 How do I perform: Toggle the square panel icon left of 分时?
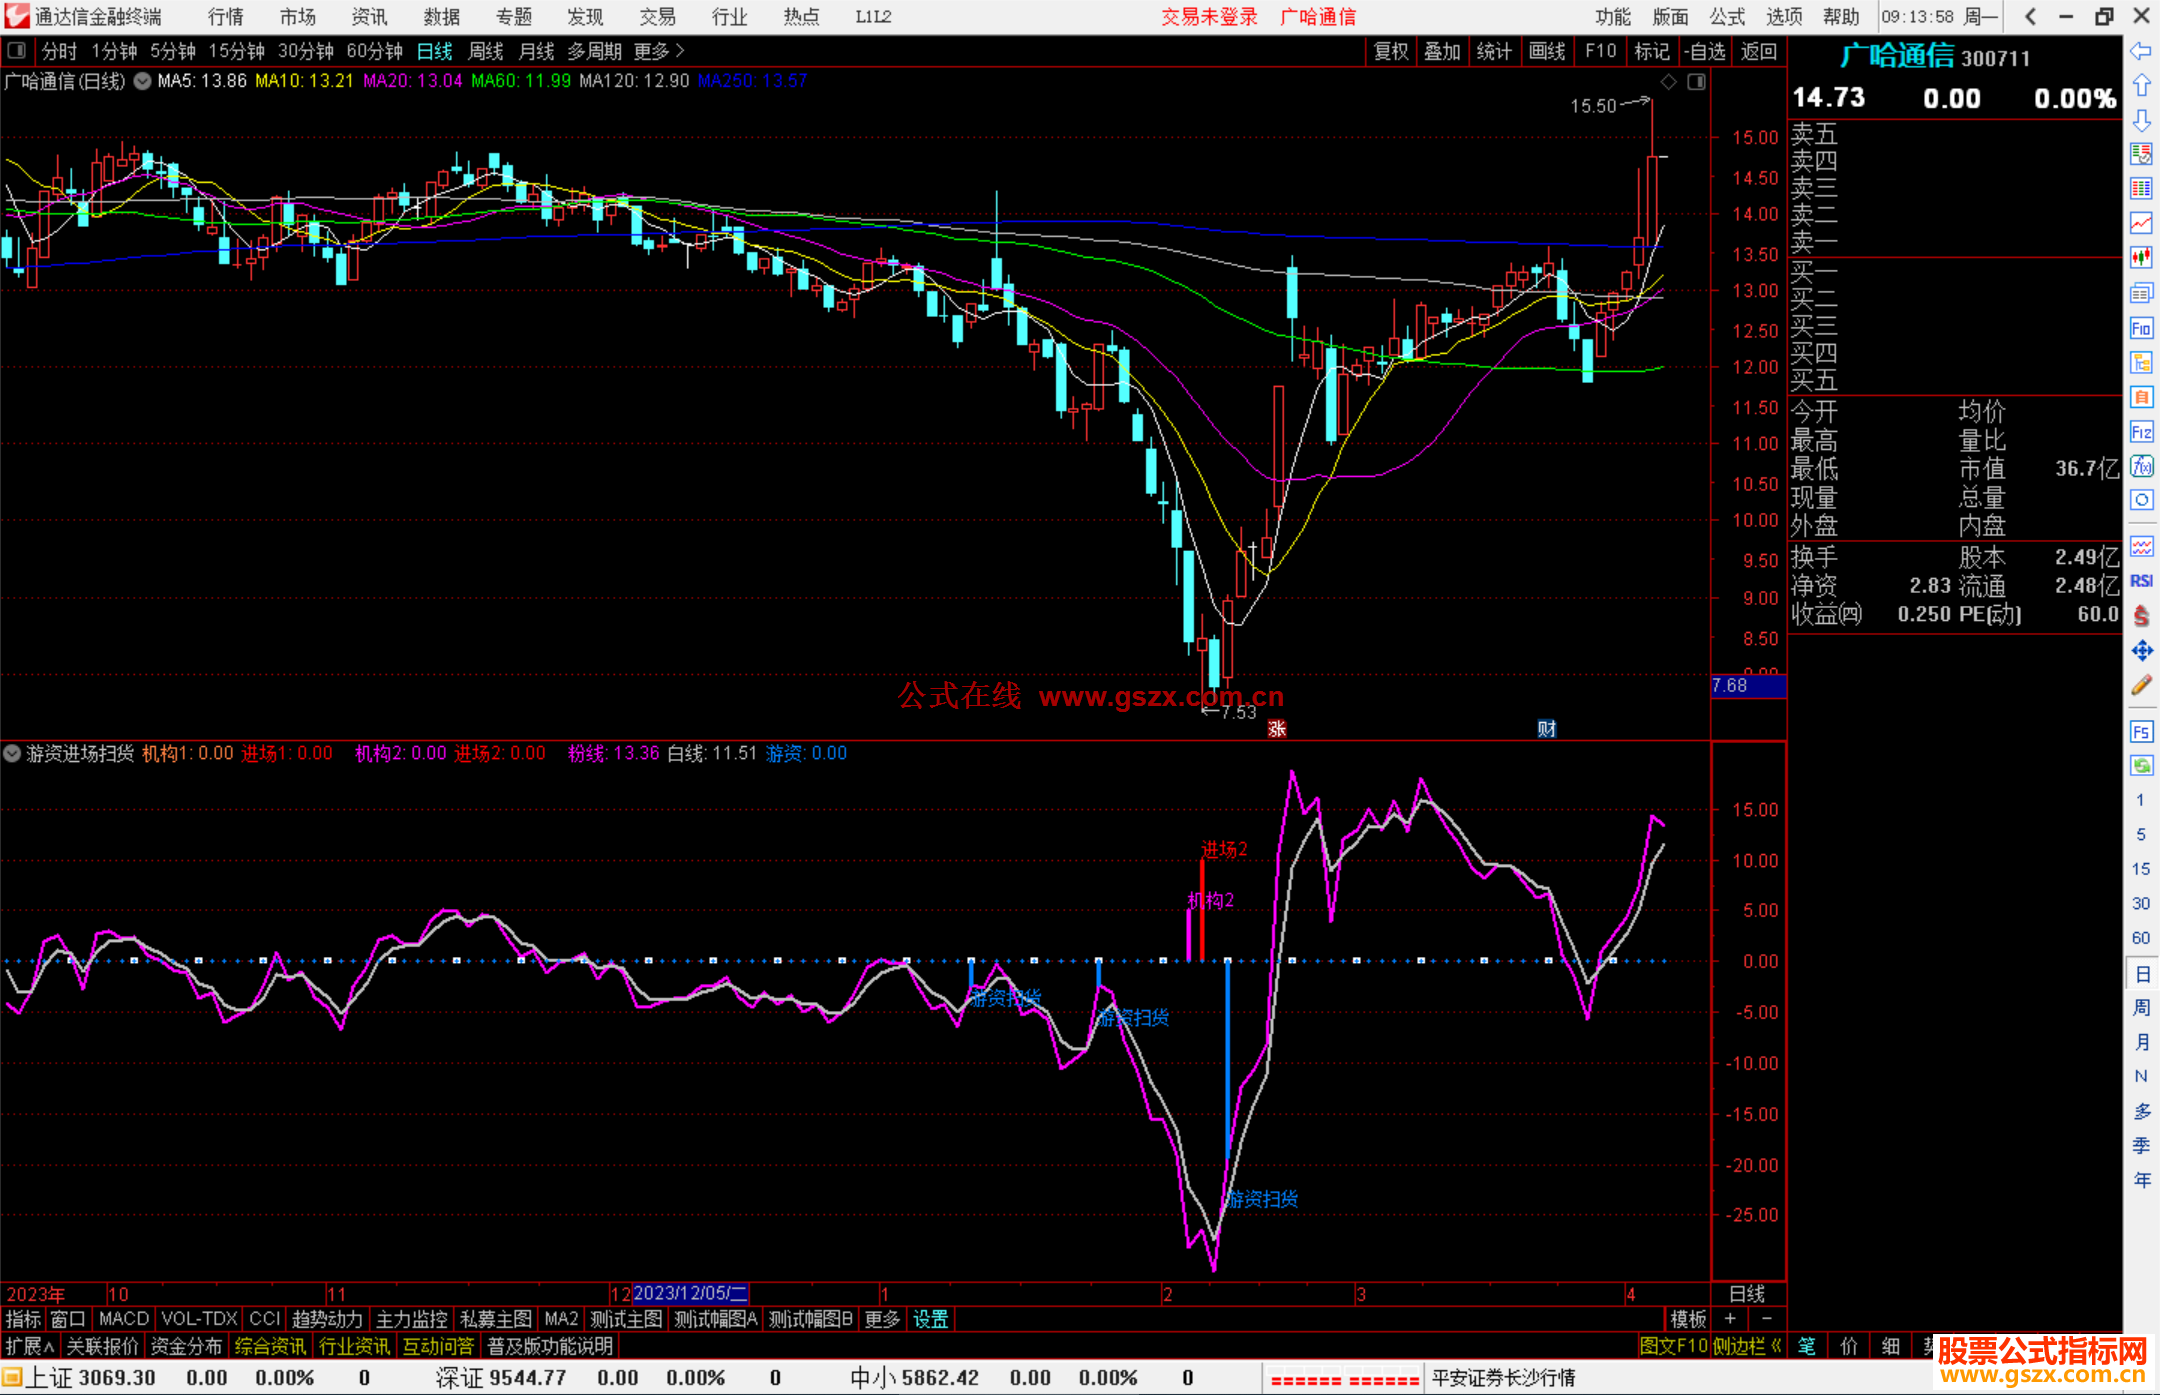17,50
